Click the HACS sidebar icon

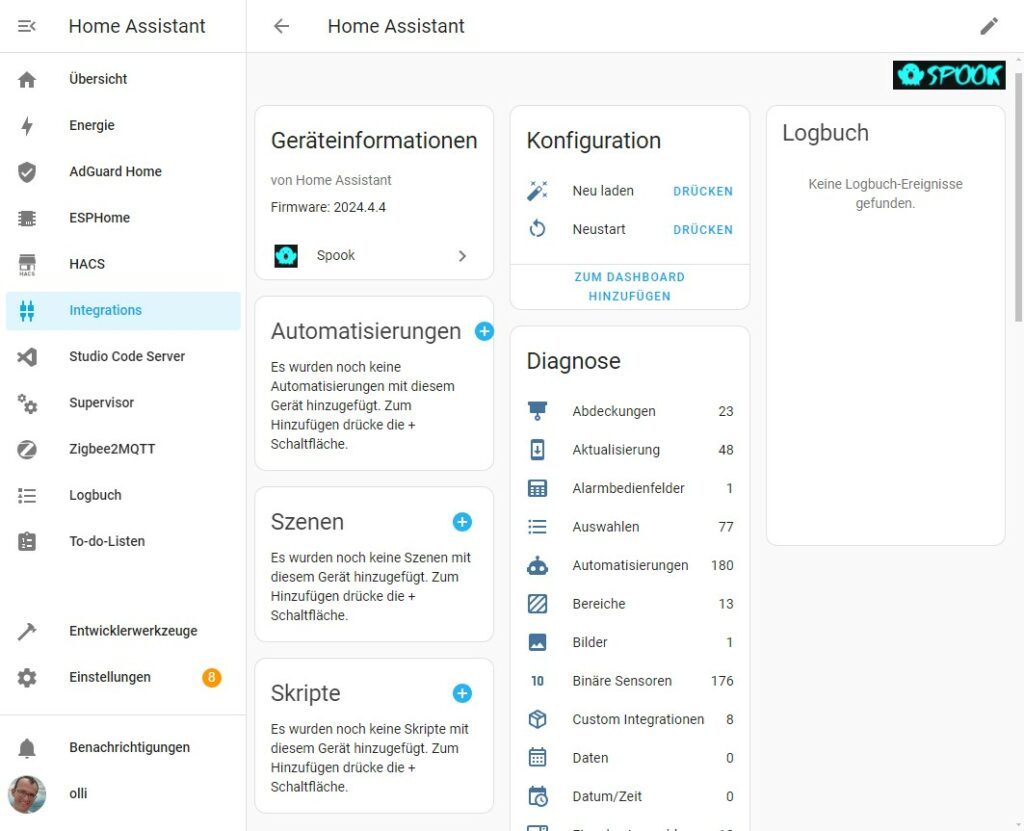26,264
